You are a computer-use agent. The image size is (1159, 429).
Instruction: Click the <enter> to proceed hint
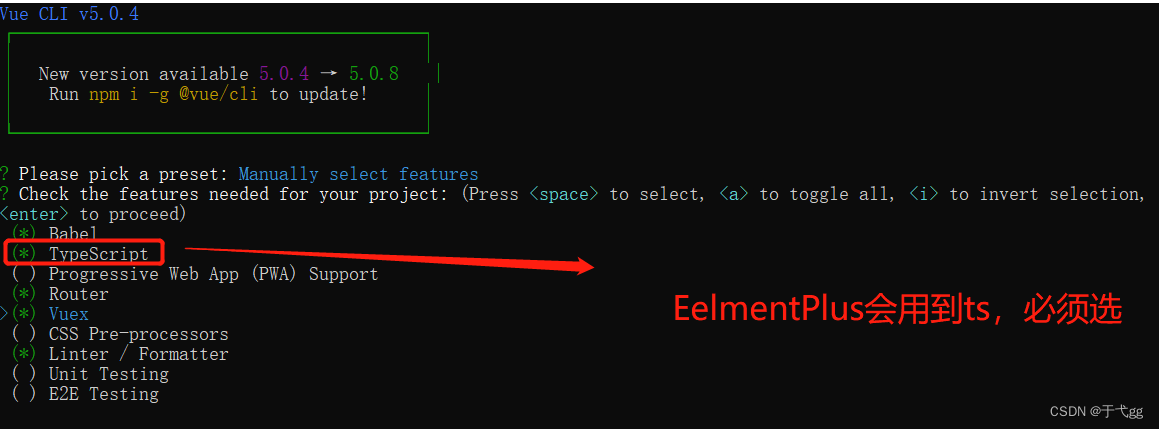tap(92, 214)
